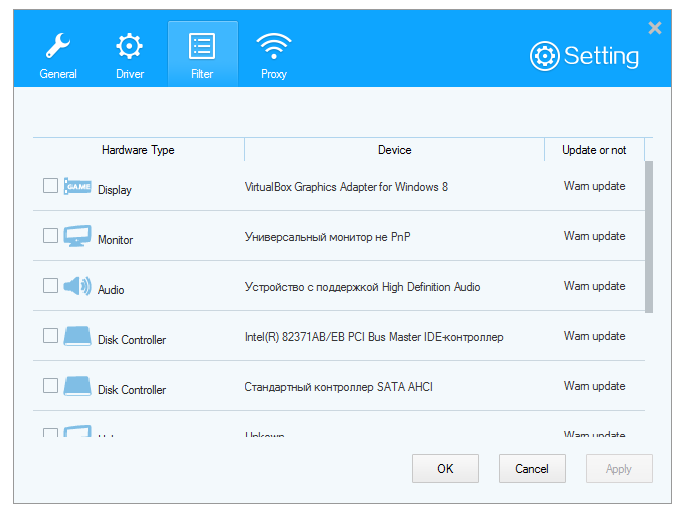Viewport: 683px width, 519px height.
Task: Click the IDE Disk Controller icon
Action: click(77, 337)
